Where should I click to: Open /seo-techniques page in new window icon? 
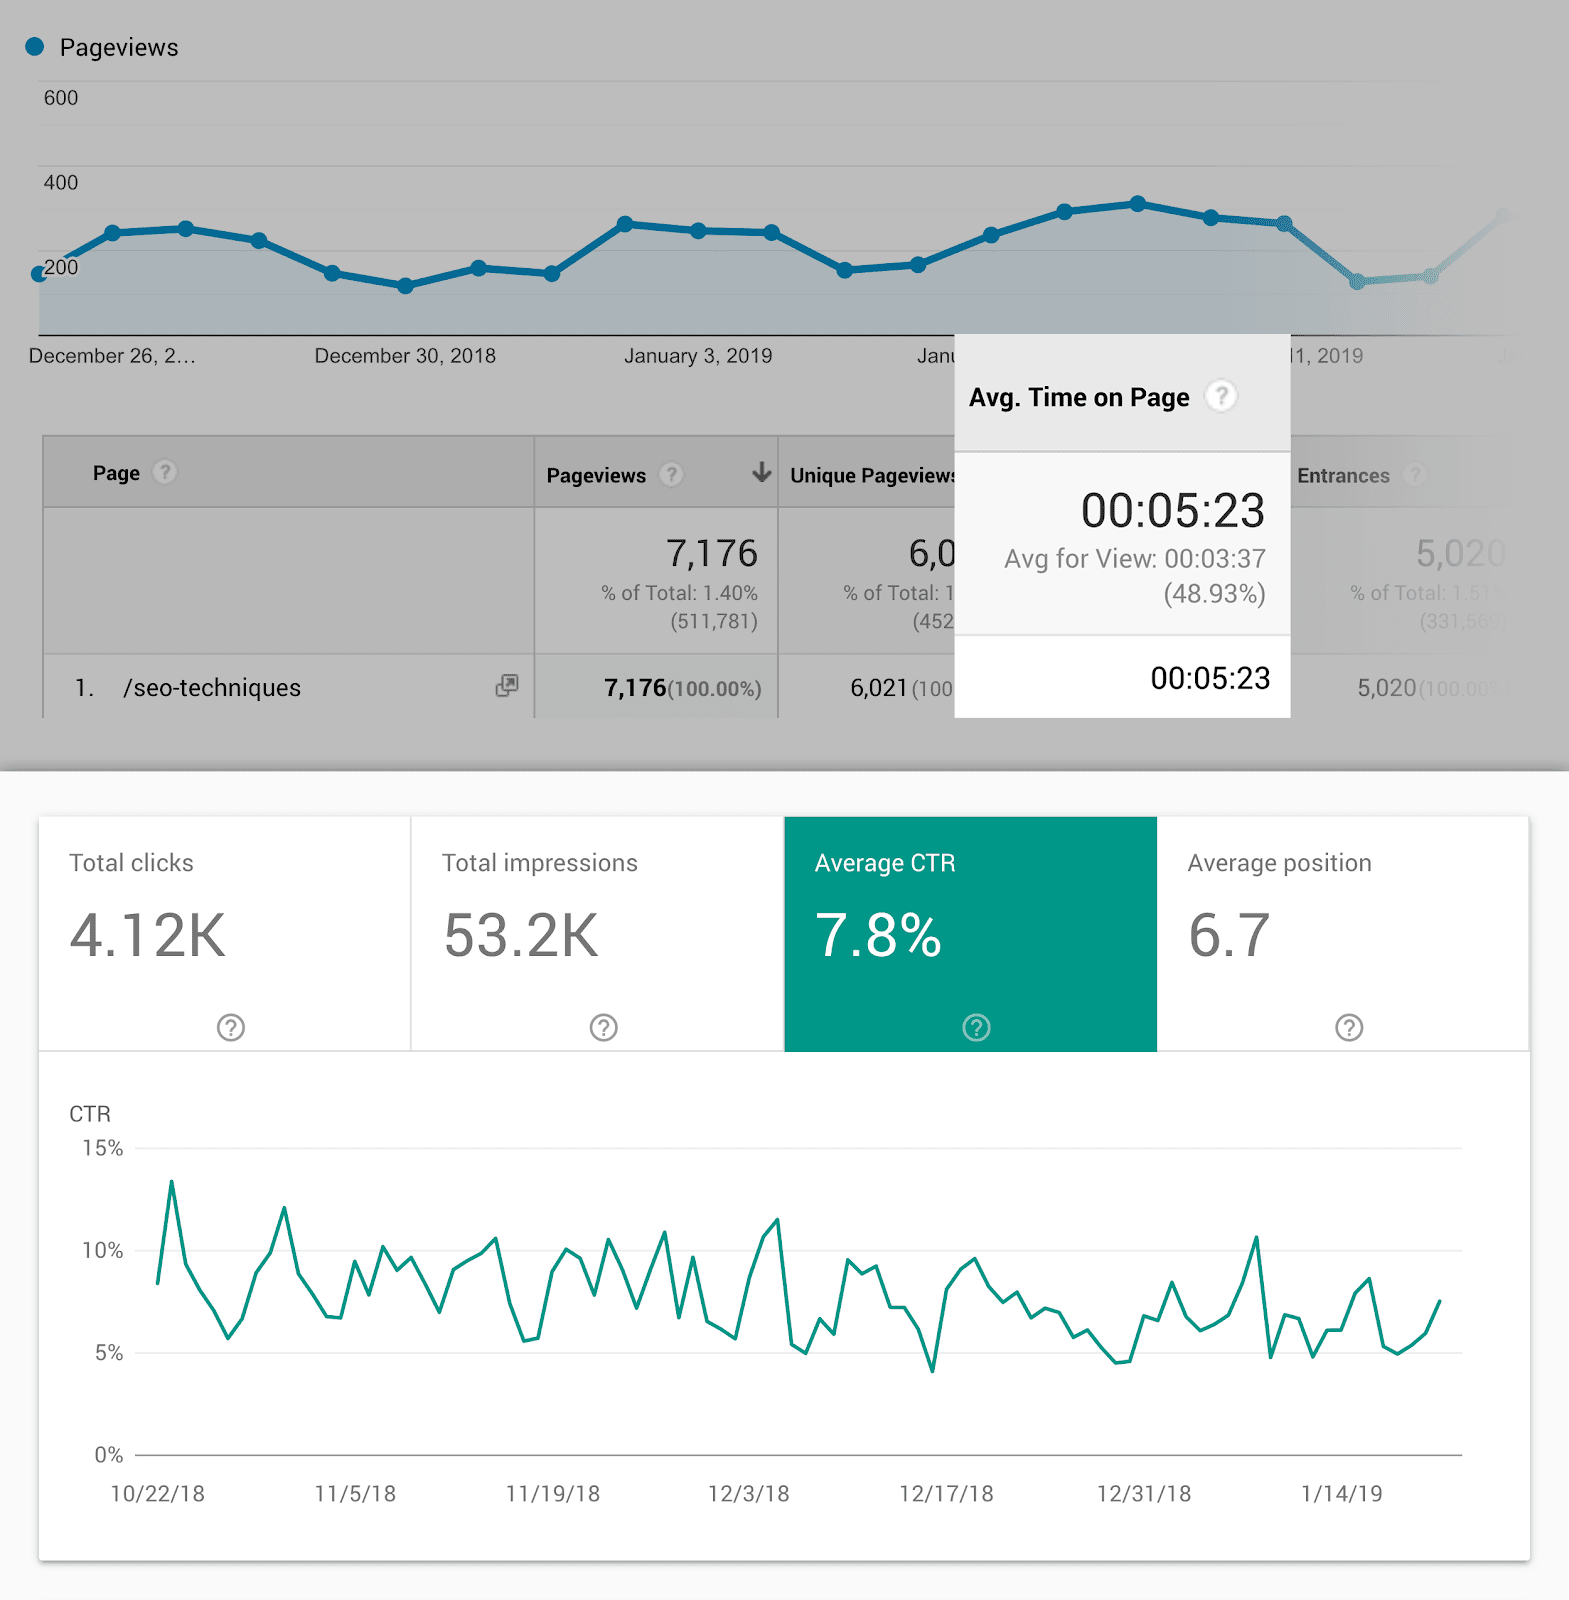tap(507, 686)
